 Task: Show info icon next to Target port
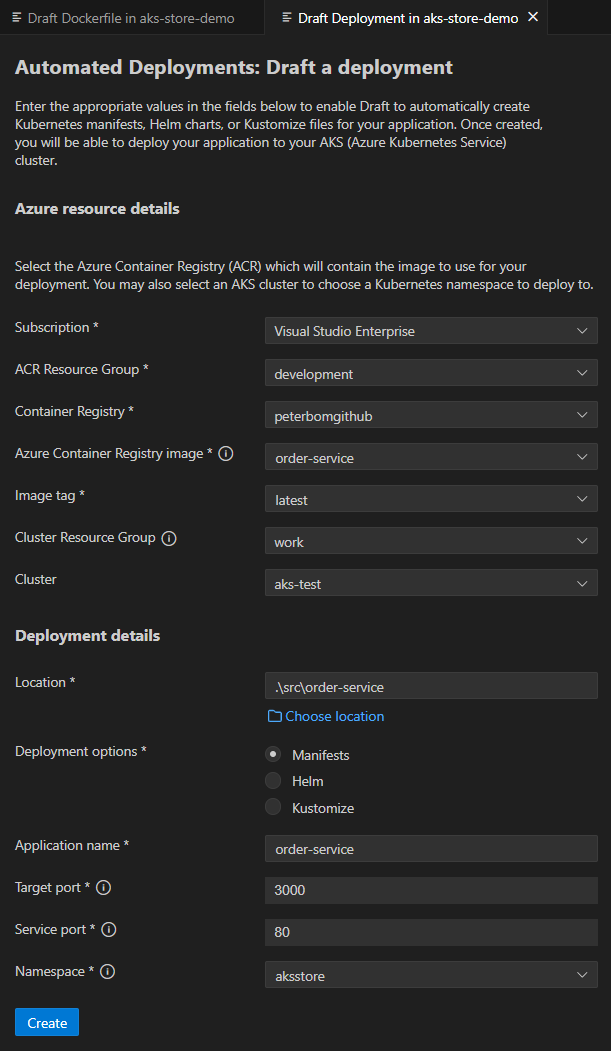(103, 888)
